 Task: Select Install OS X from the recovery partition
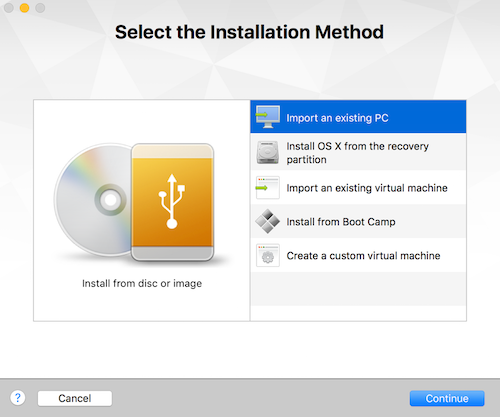click(x=358, y=152)
